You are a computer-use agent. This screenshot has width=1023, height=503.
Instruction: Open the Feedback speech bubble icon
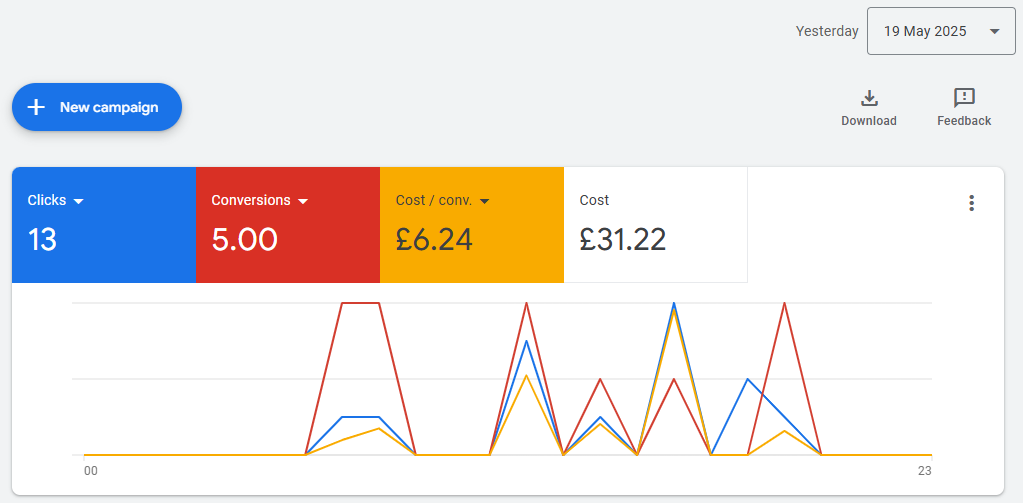tap(964, 99)
